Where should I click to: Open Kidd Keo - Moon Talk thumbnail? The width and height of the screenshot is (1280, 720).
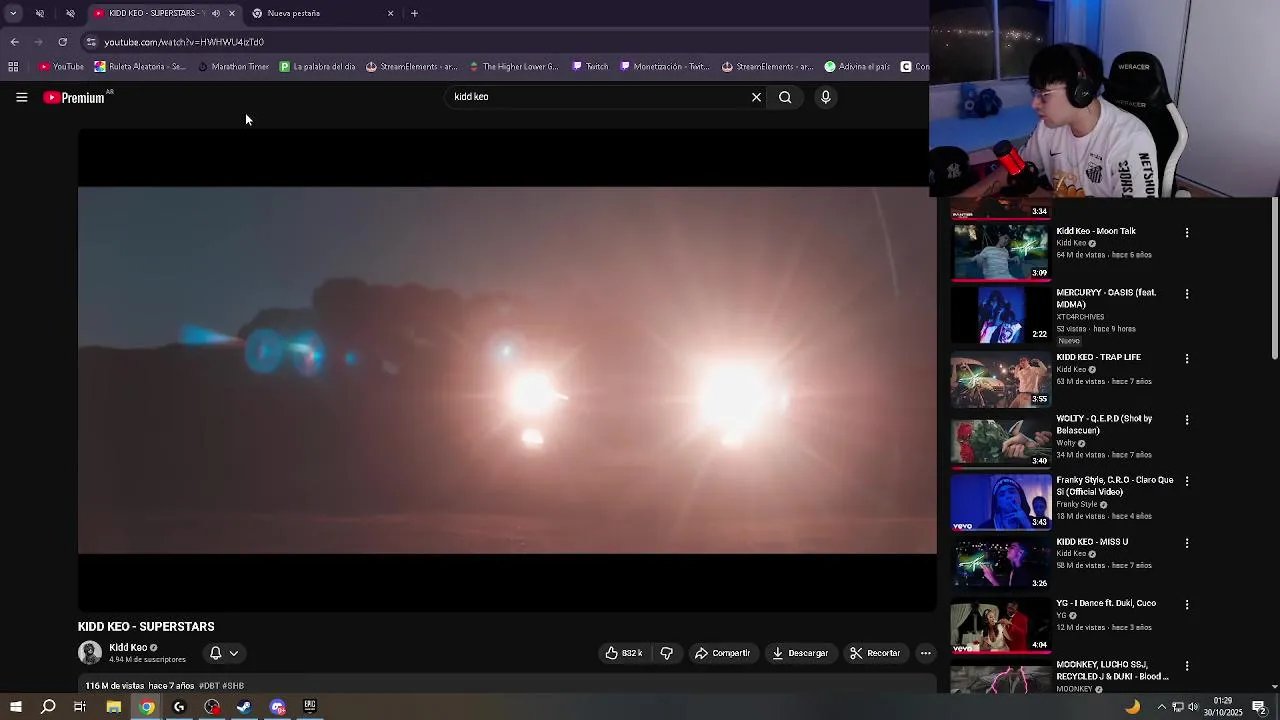1000,252
